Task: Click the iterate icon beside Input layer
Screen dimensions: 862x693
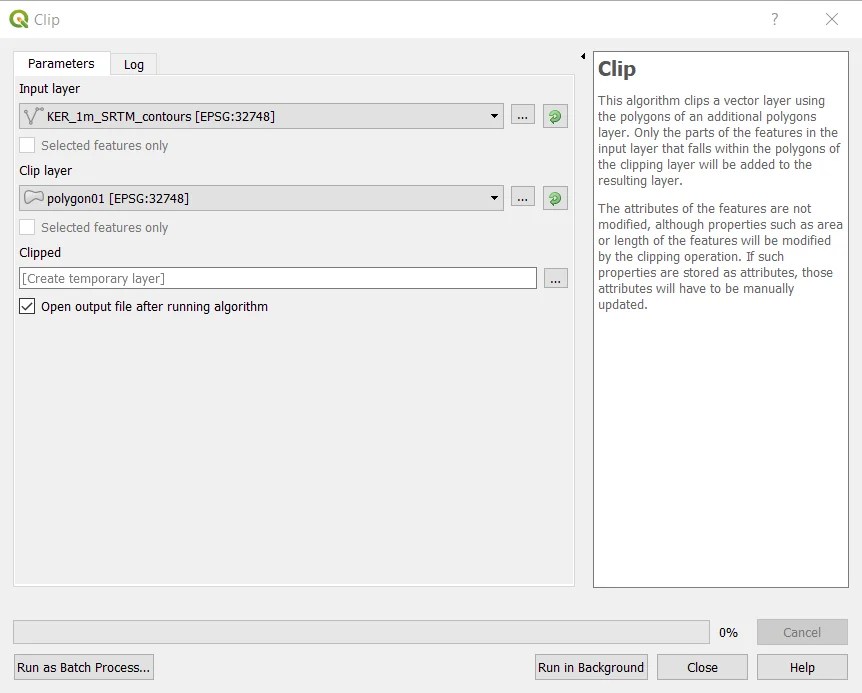Action: [x=555, y=116]
